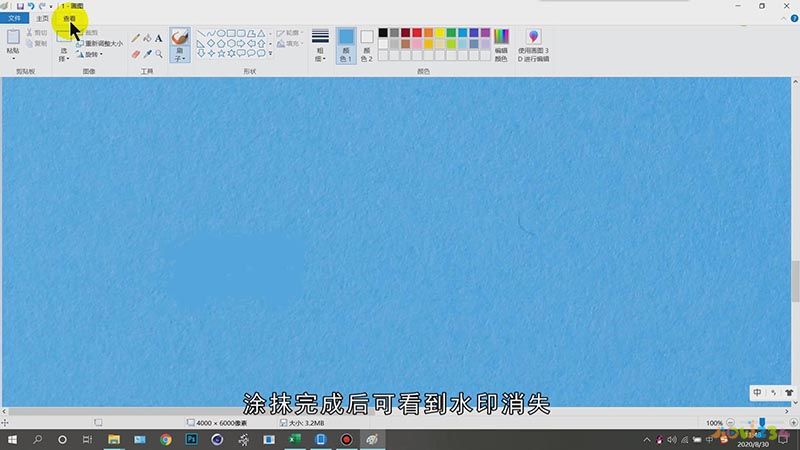Click the Paint Help question mark icon
Image resolution: width=800 pixels, height=450 pixels.
click(x=794, y=18)
